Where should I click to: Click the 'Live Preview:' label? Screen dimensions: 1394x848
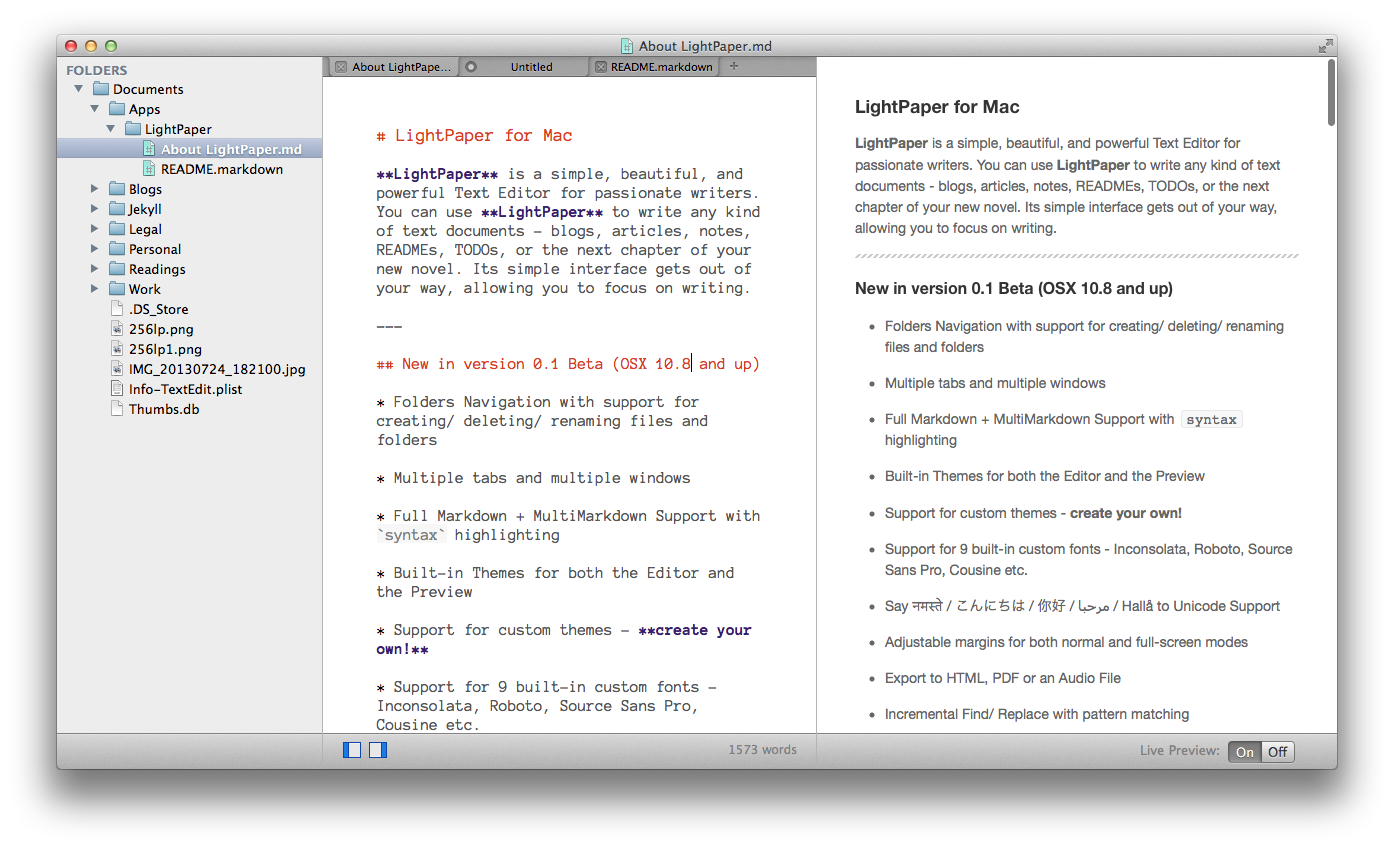[x=1180, y=750]
